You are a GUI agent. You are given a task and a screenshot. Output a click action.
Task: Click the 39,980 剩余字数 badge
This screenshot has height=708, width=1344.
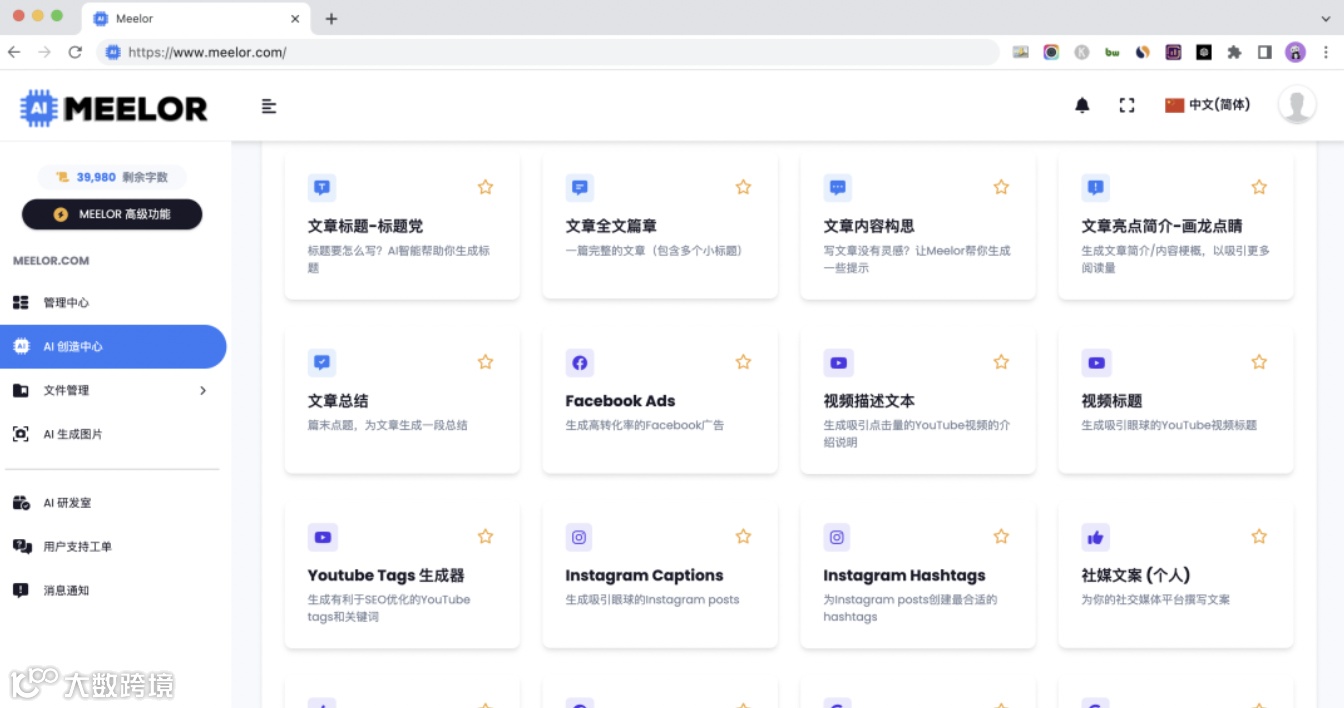112,177
